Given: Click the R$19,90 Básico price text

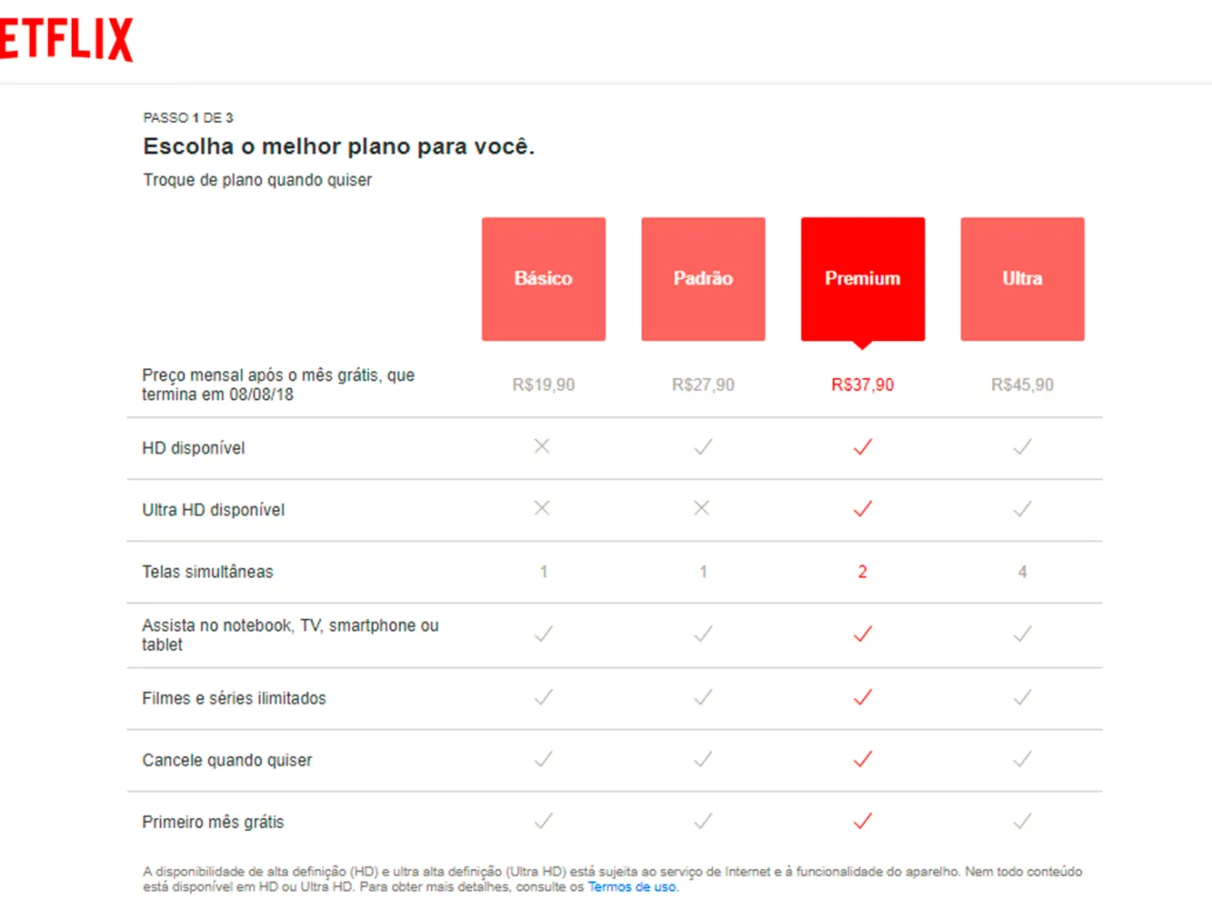Looking at the screenshot, I should click(543, 383).
